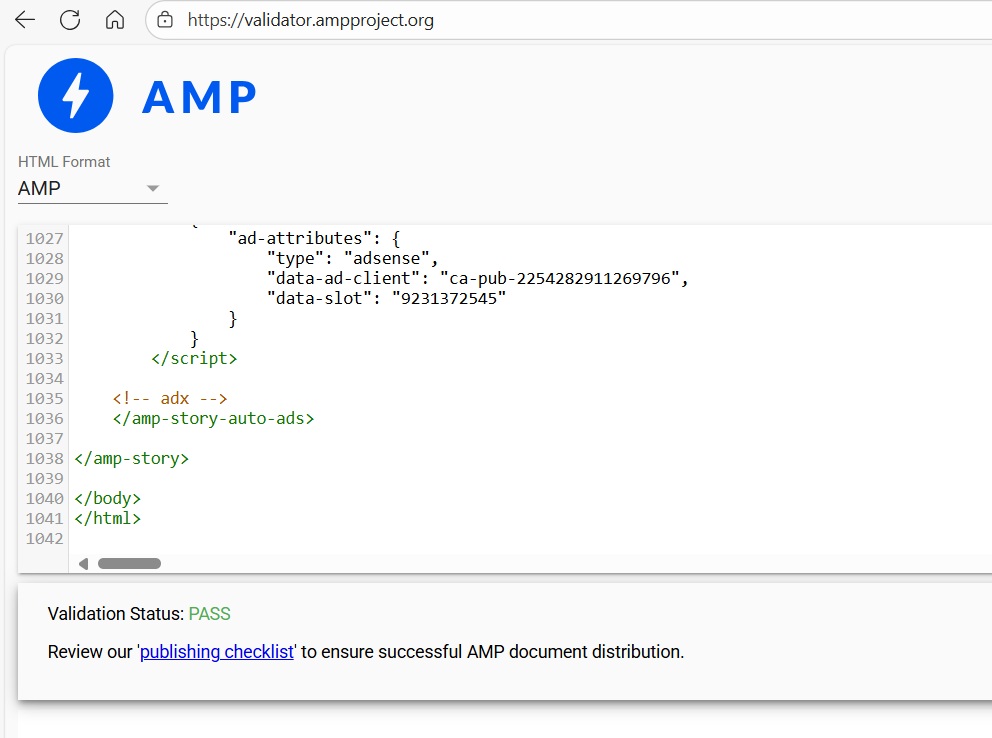View site security lock information

(165, 20)
